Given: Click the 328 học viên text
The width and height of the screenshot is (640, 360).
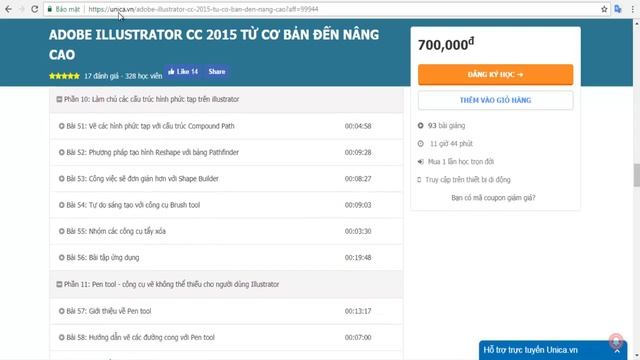Looking at the screenshot, I should (144, 76).
